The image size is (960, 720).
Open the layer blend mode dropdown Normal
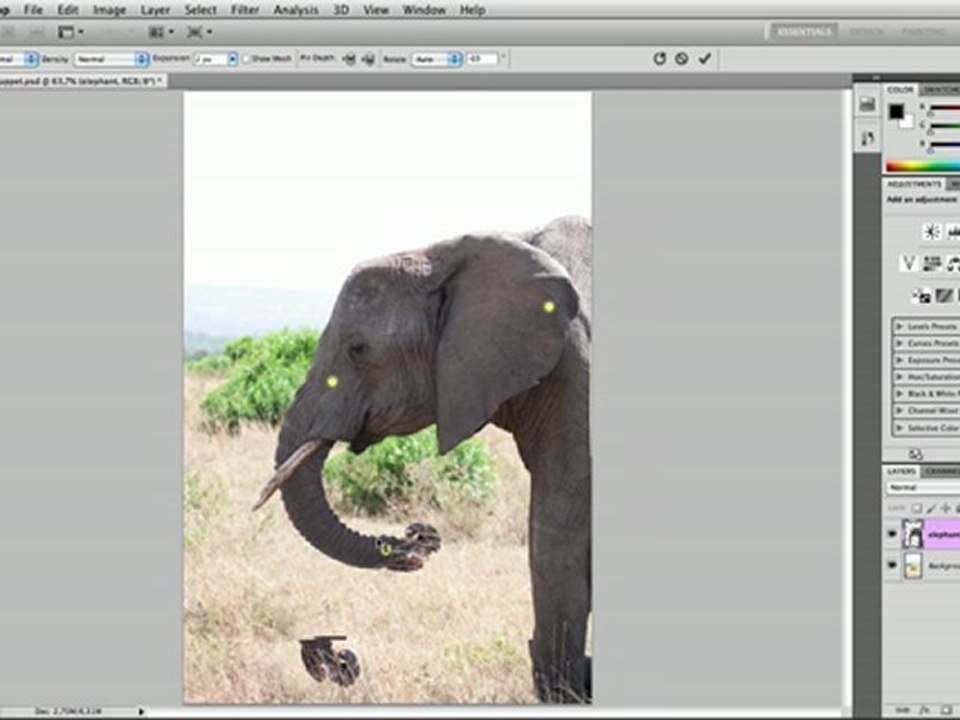924,487
